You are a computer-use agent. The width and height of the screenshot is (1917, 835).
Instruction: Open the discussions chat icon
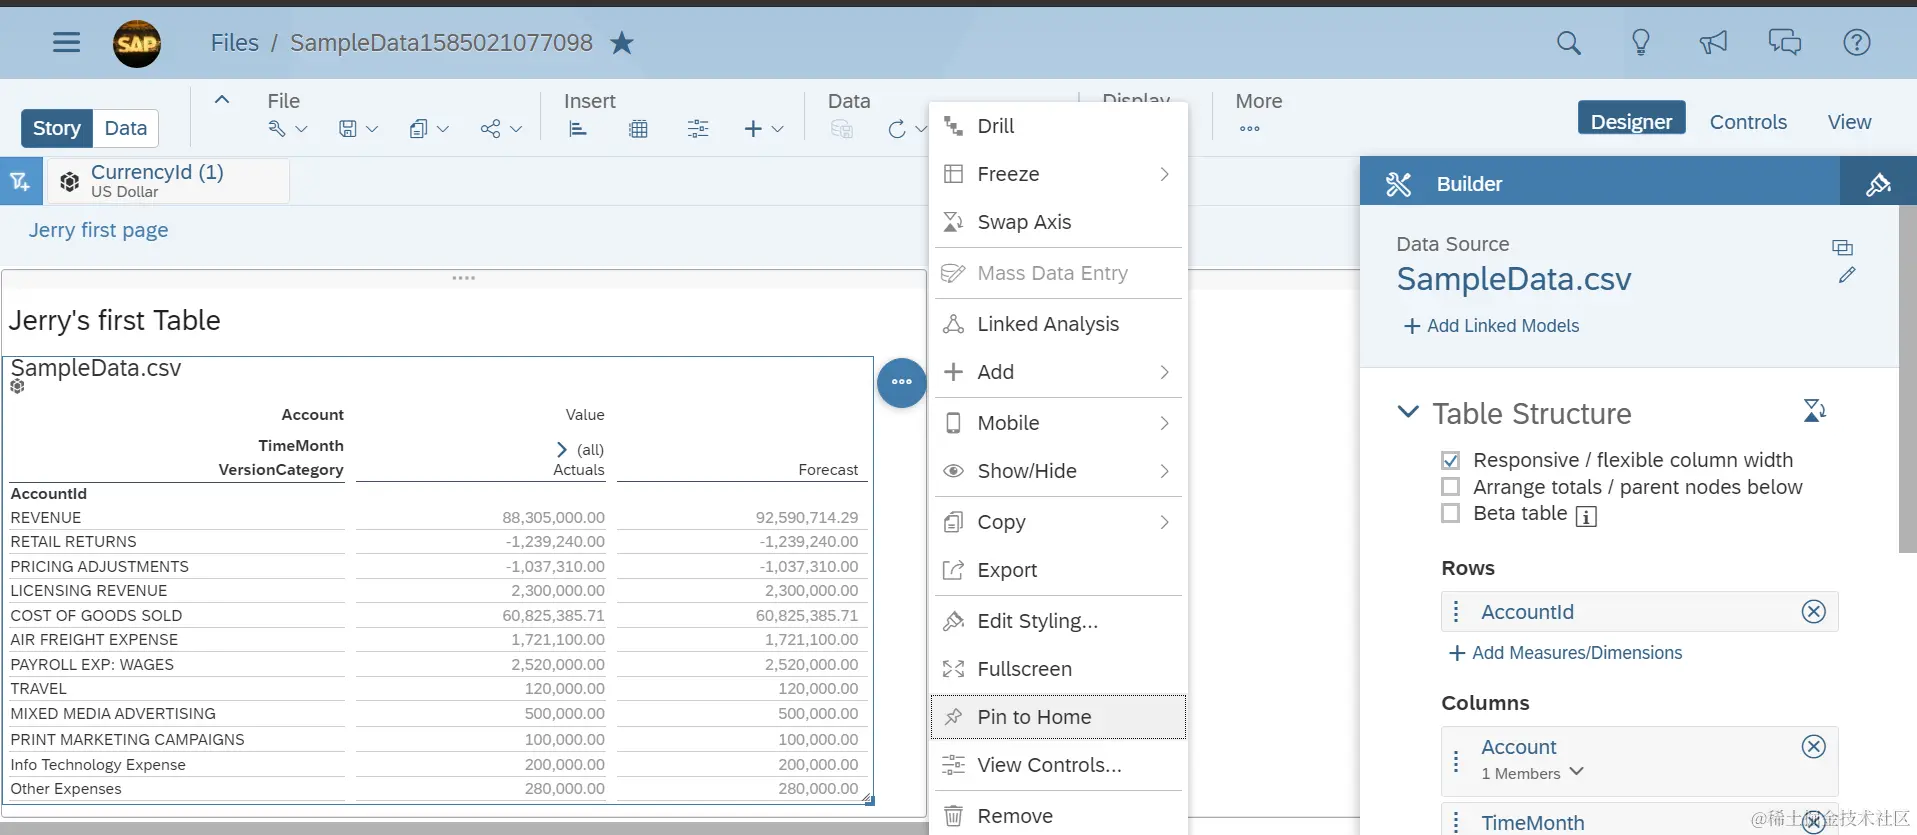coord(1784,42)
